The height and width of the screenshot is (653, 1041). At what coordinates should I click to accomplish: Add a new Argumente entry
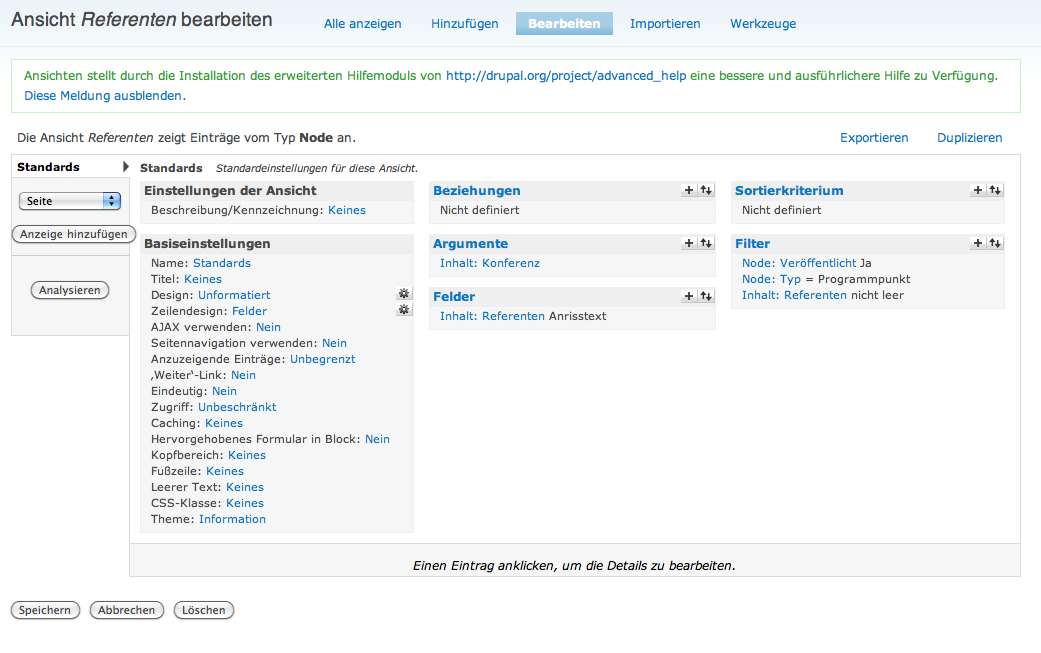pyautogui.click(x=688, y=243)
